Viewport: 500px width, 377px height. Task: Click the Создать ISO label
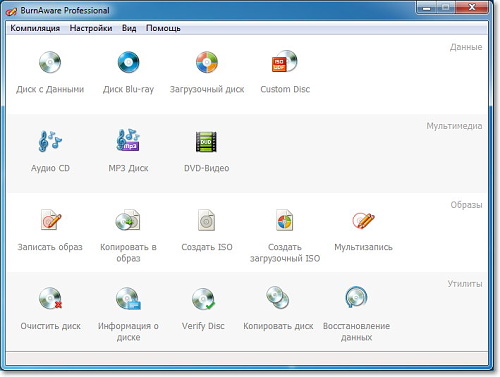[x=207, y=247]
